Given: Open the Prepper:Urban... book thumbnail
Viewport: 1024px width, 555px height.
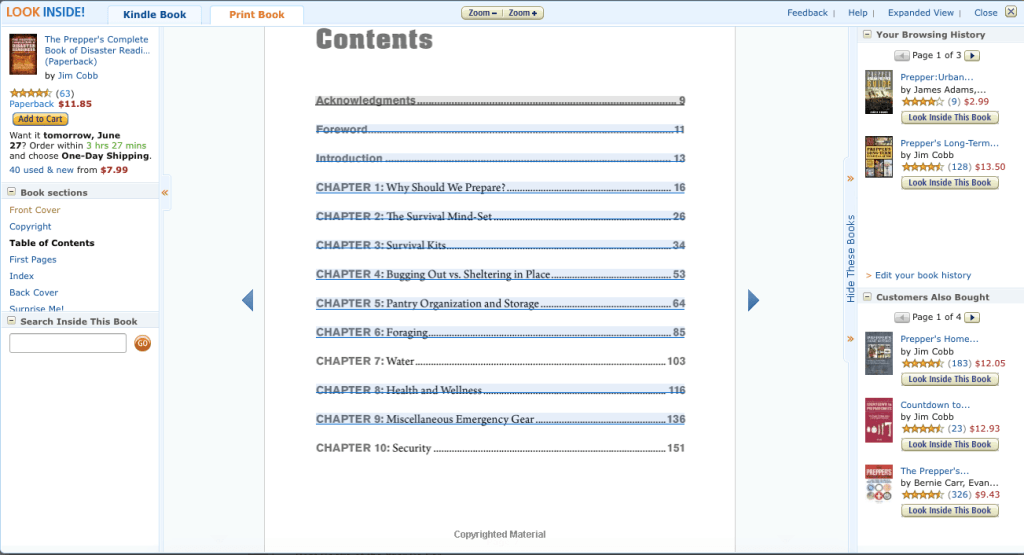Looking at the screenshot, I should click(x=878, y=92).
